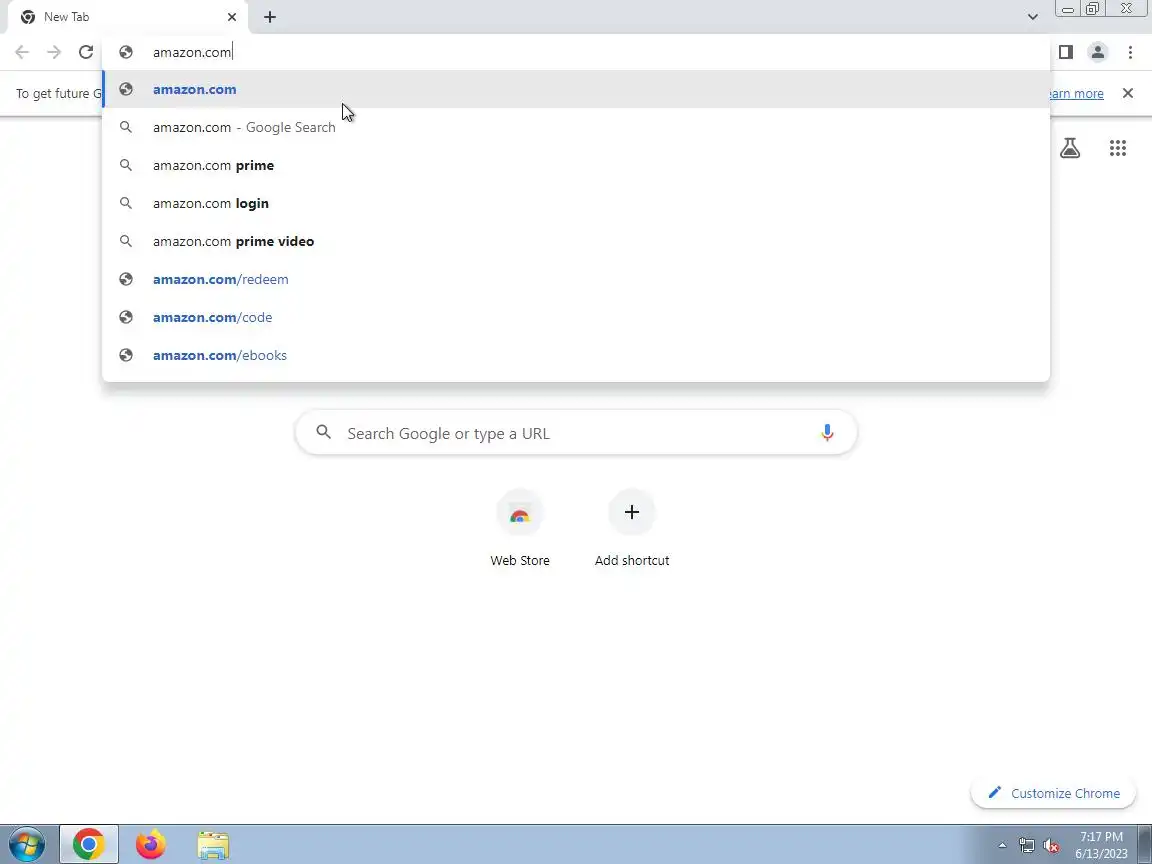Open the profile avatar menu
This screenshot has width=1152, height=864.
1098,52
